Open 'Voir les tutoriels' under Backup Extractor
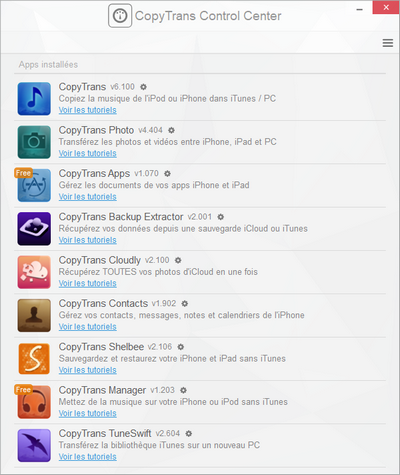 click(x=88, y=240)
